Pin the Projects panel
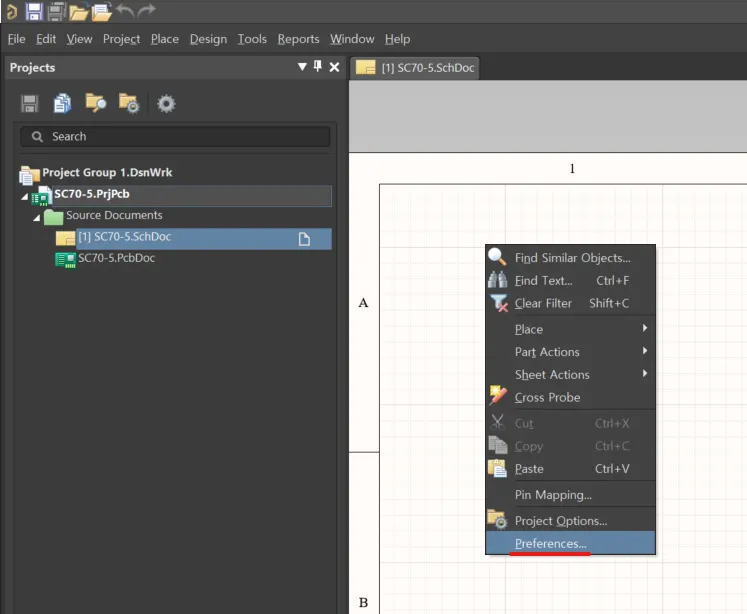 pos(318,67)
